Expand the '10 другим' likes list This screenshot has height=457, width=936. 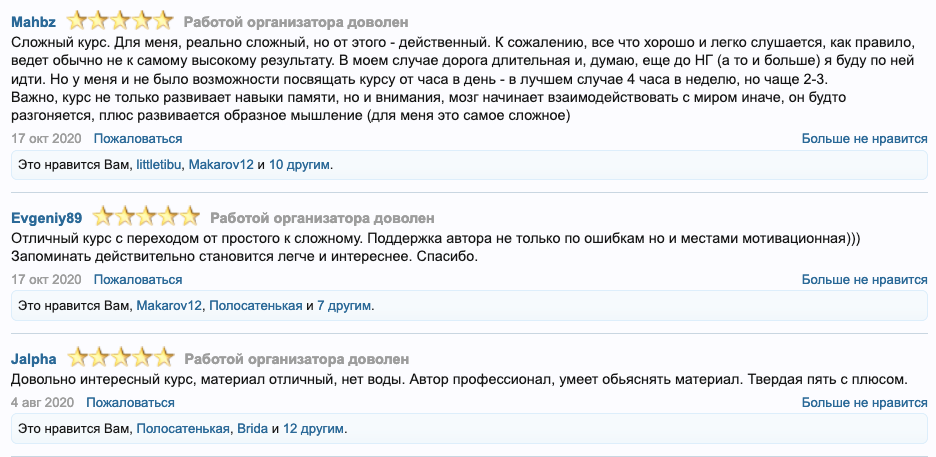[300, 164]
